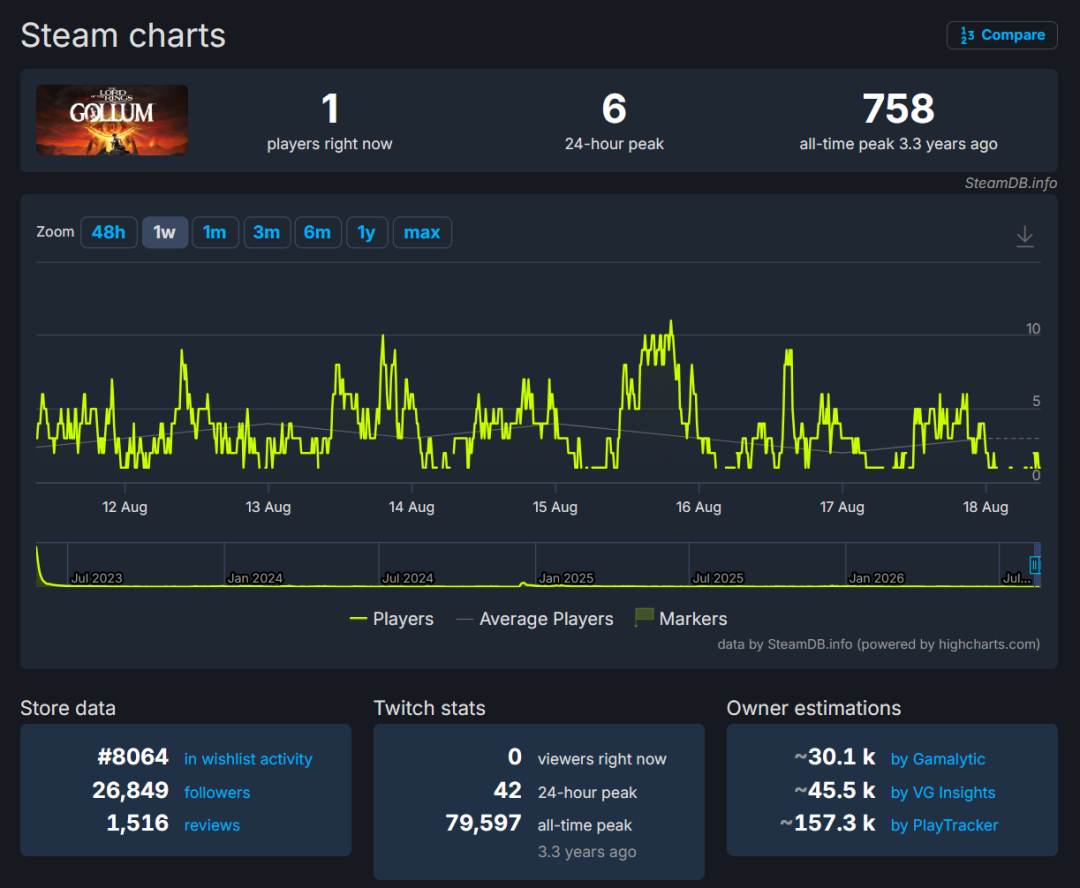This screenshot has height=888, width=1080.
Task: Open the followers link
Action: click(x=217, y=792)
